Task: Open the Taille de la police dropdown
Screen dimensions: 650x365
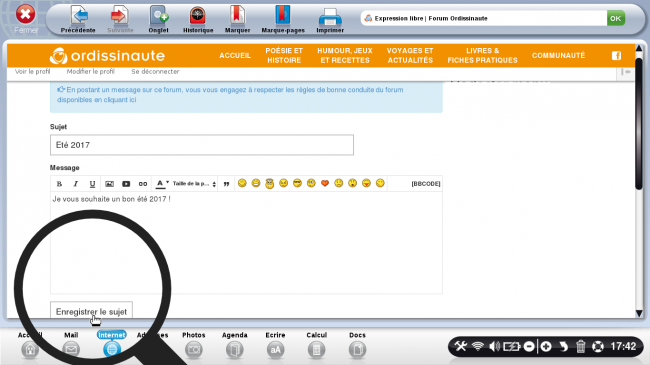Action: 194,184
